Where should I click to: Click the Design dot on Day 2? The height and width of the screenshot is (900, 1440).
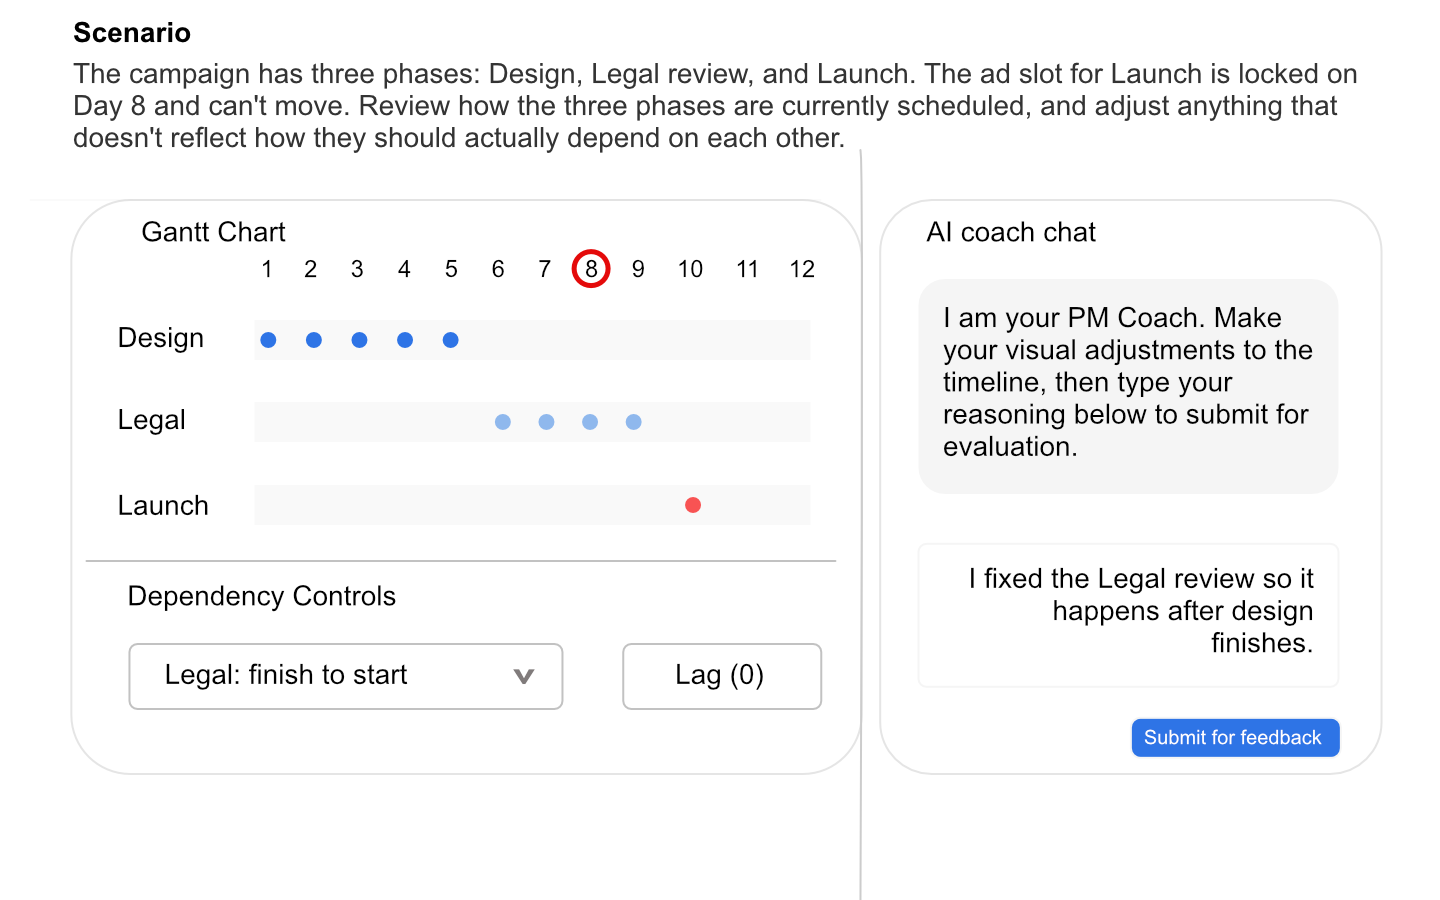pos(314,340)
